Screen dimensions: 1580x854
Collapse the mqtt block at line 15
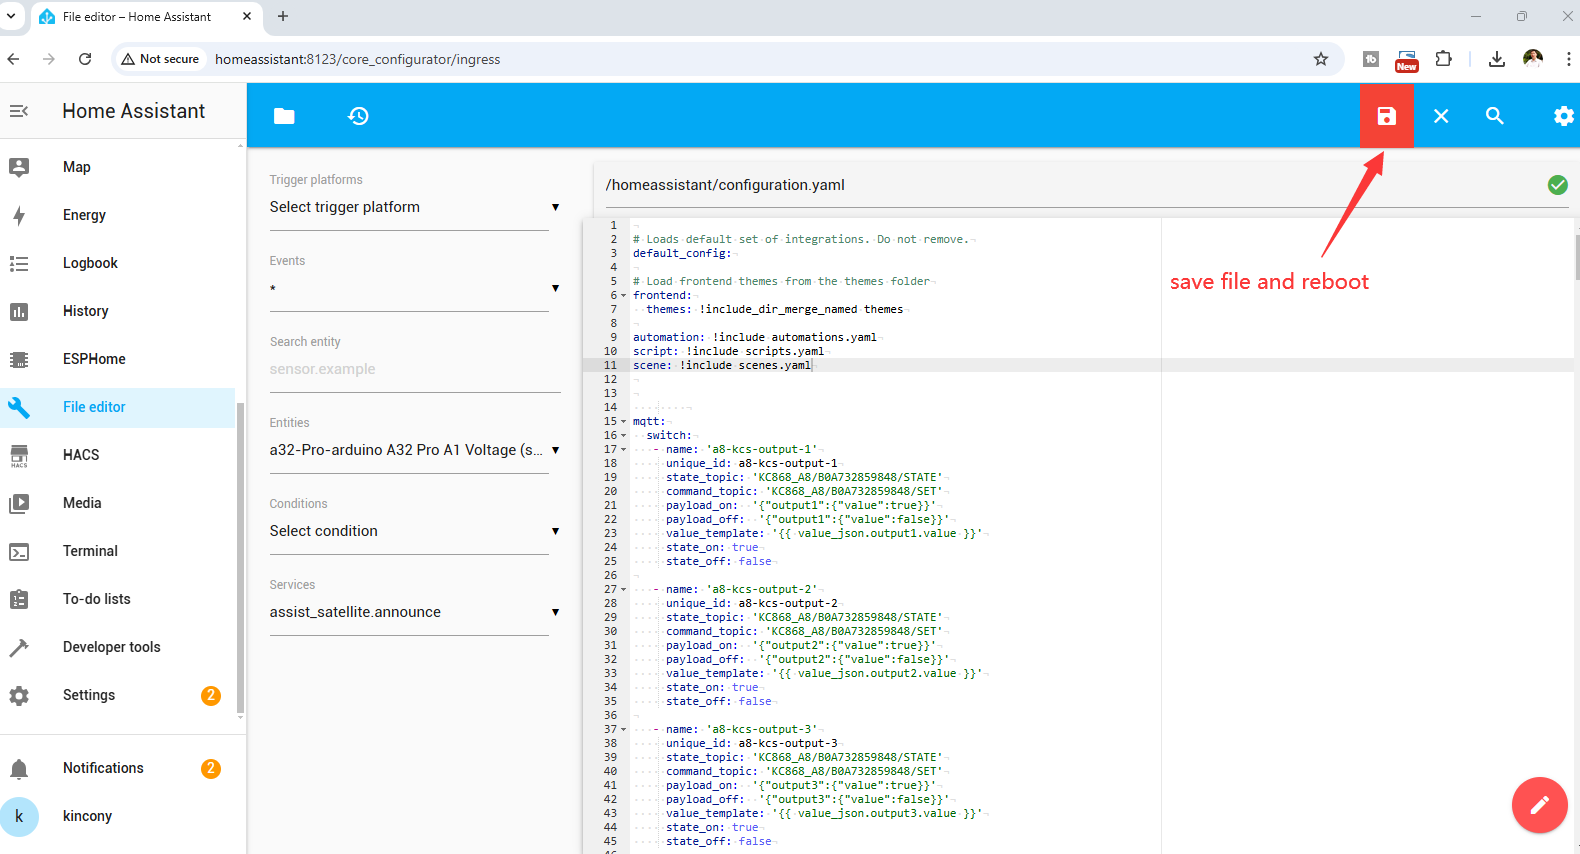624,422
